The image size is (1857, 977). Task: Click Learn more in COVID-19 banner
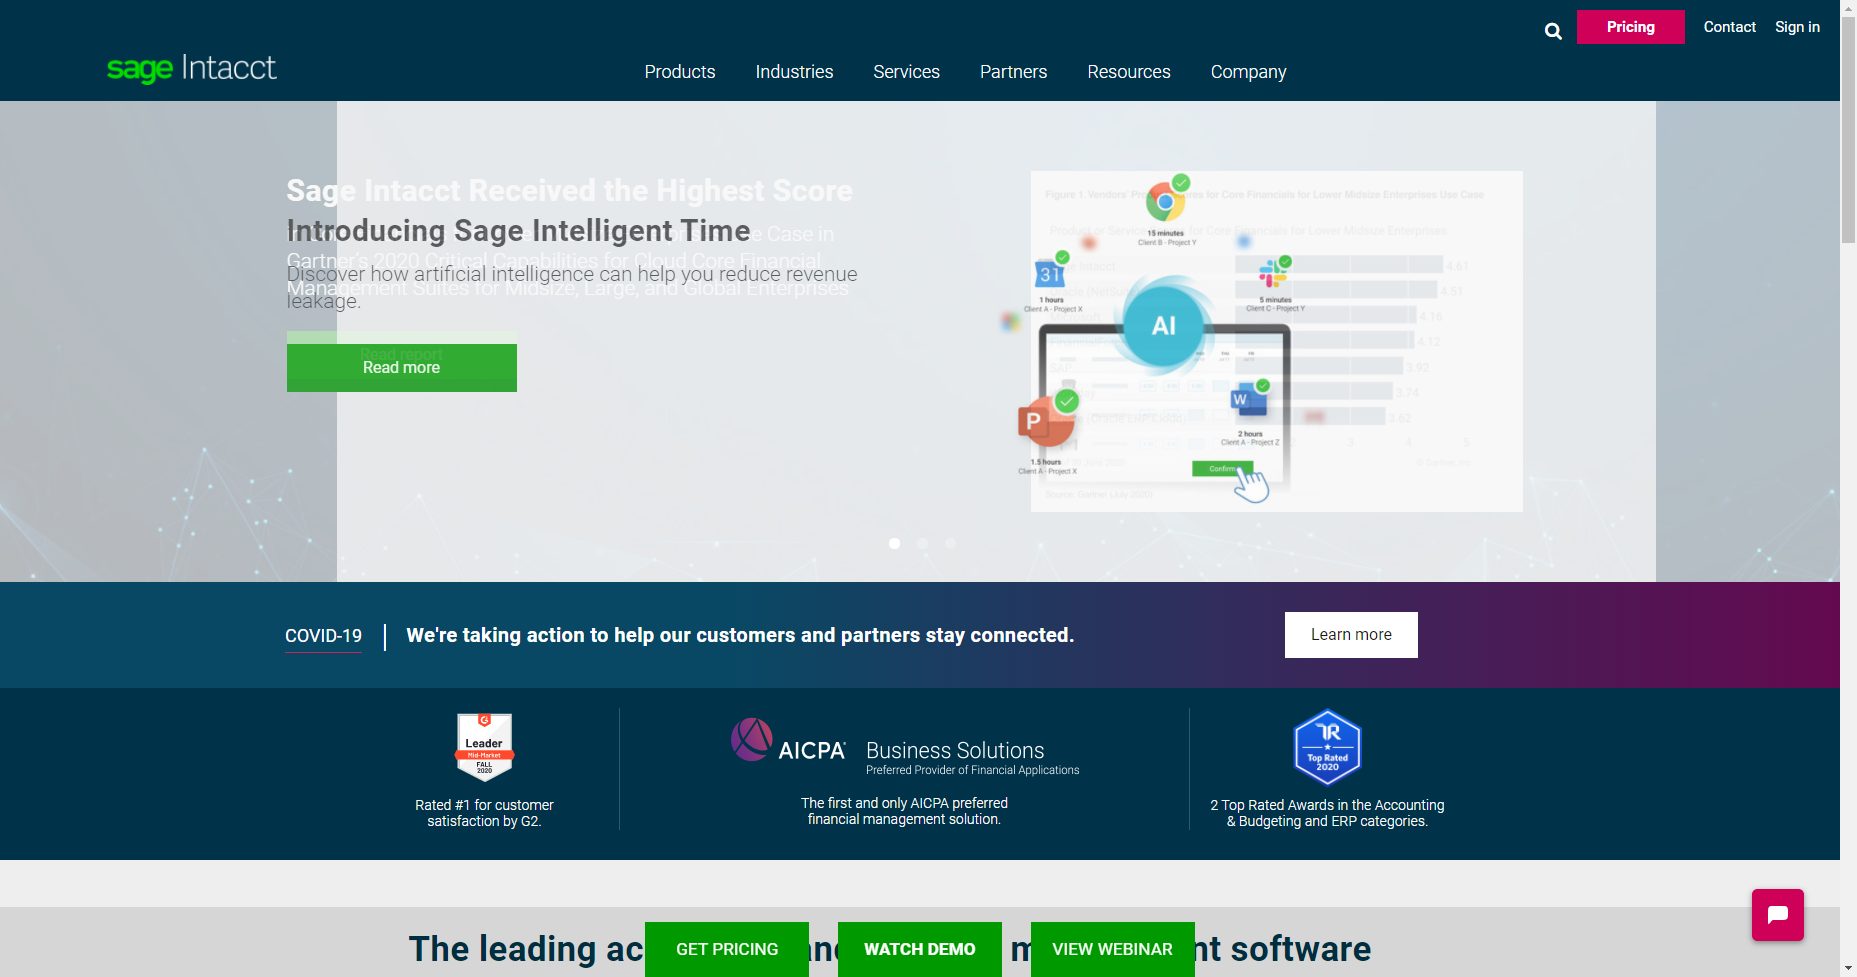pyautogui.click(x=1351, y=635)
